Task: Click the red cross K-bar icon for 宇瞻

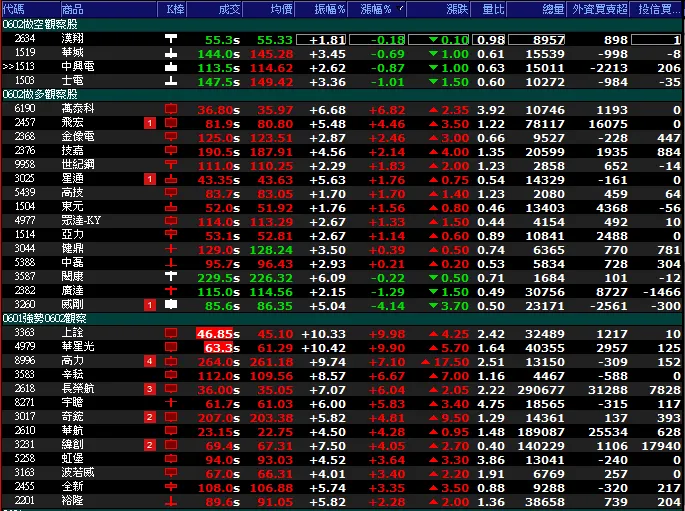Action: [x=171, y=403]
